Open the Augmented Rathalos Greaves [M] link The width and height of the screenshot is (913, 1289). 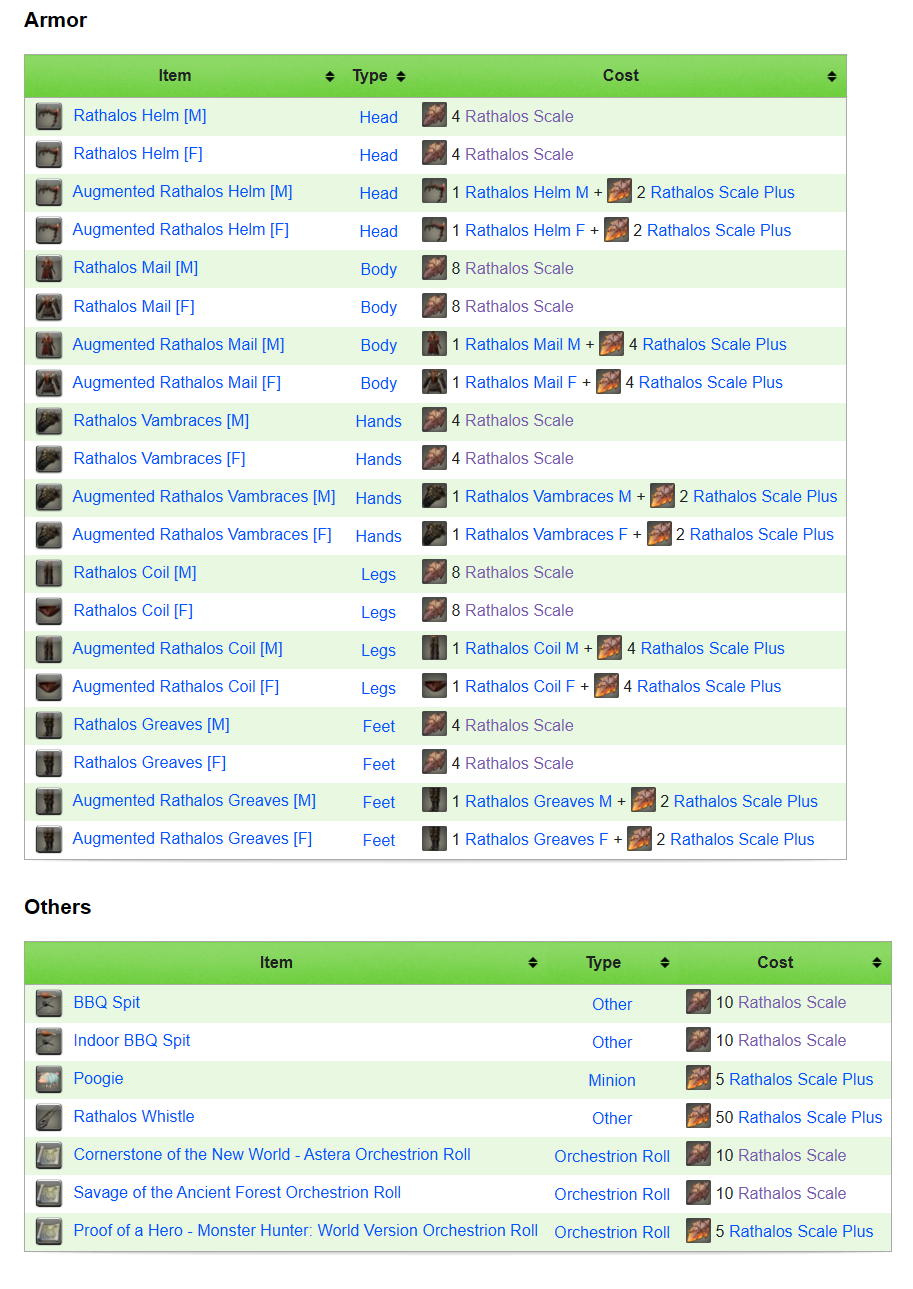194,800
